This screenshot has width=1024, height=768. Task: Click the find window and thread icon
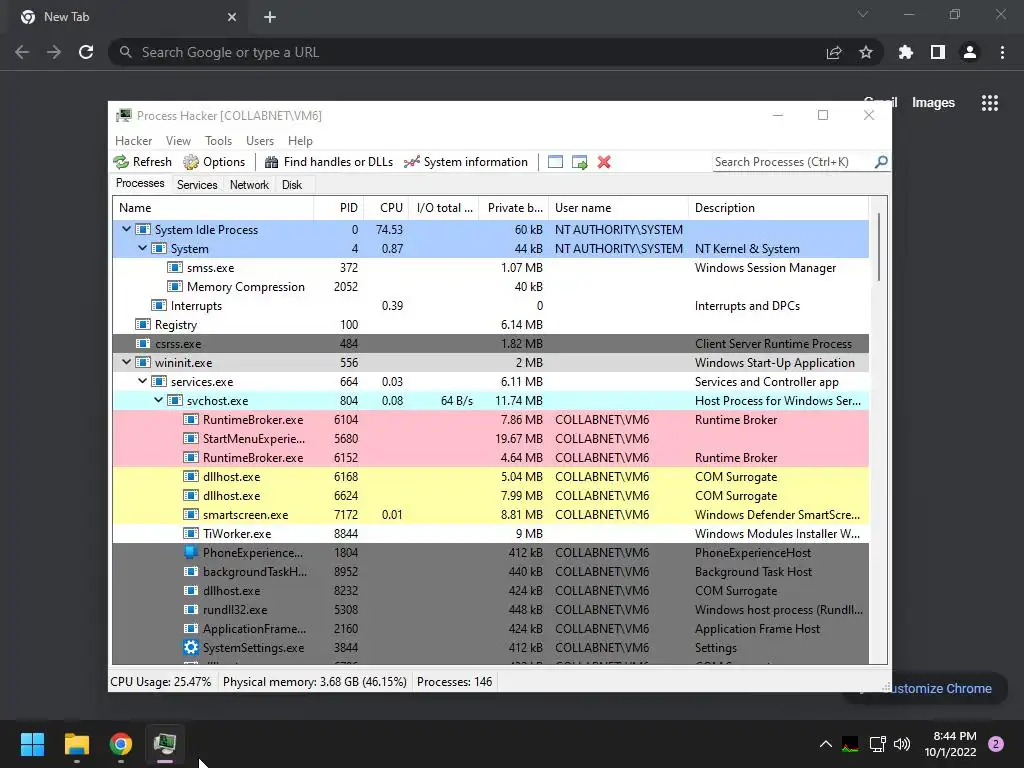point(579,162)
